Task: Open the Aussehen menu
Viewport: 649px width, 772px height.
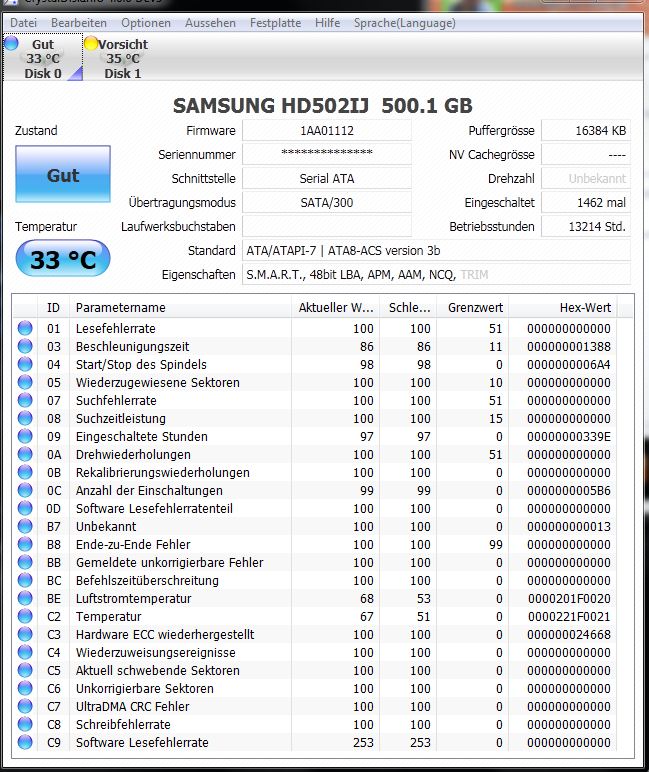Action: point(210,23)
